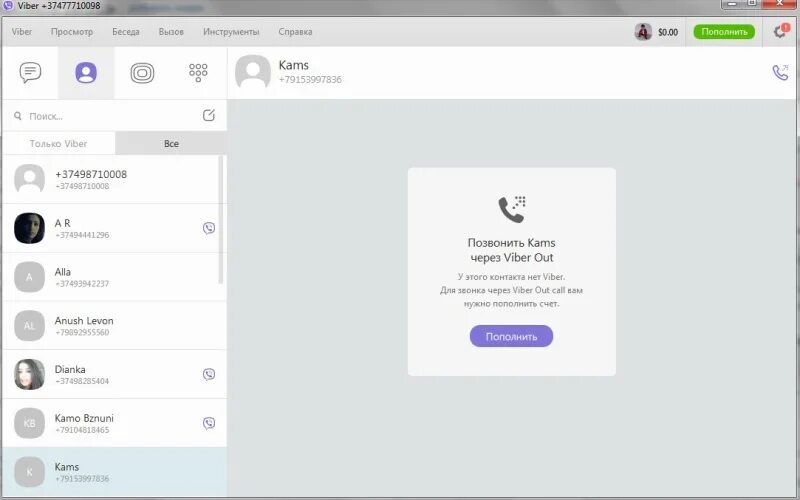The width and height of the screenshot is (800, 500).
Task: Select Kams in contact list
Action: 114,472
